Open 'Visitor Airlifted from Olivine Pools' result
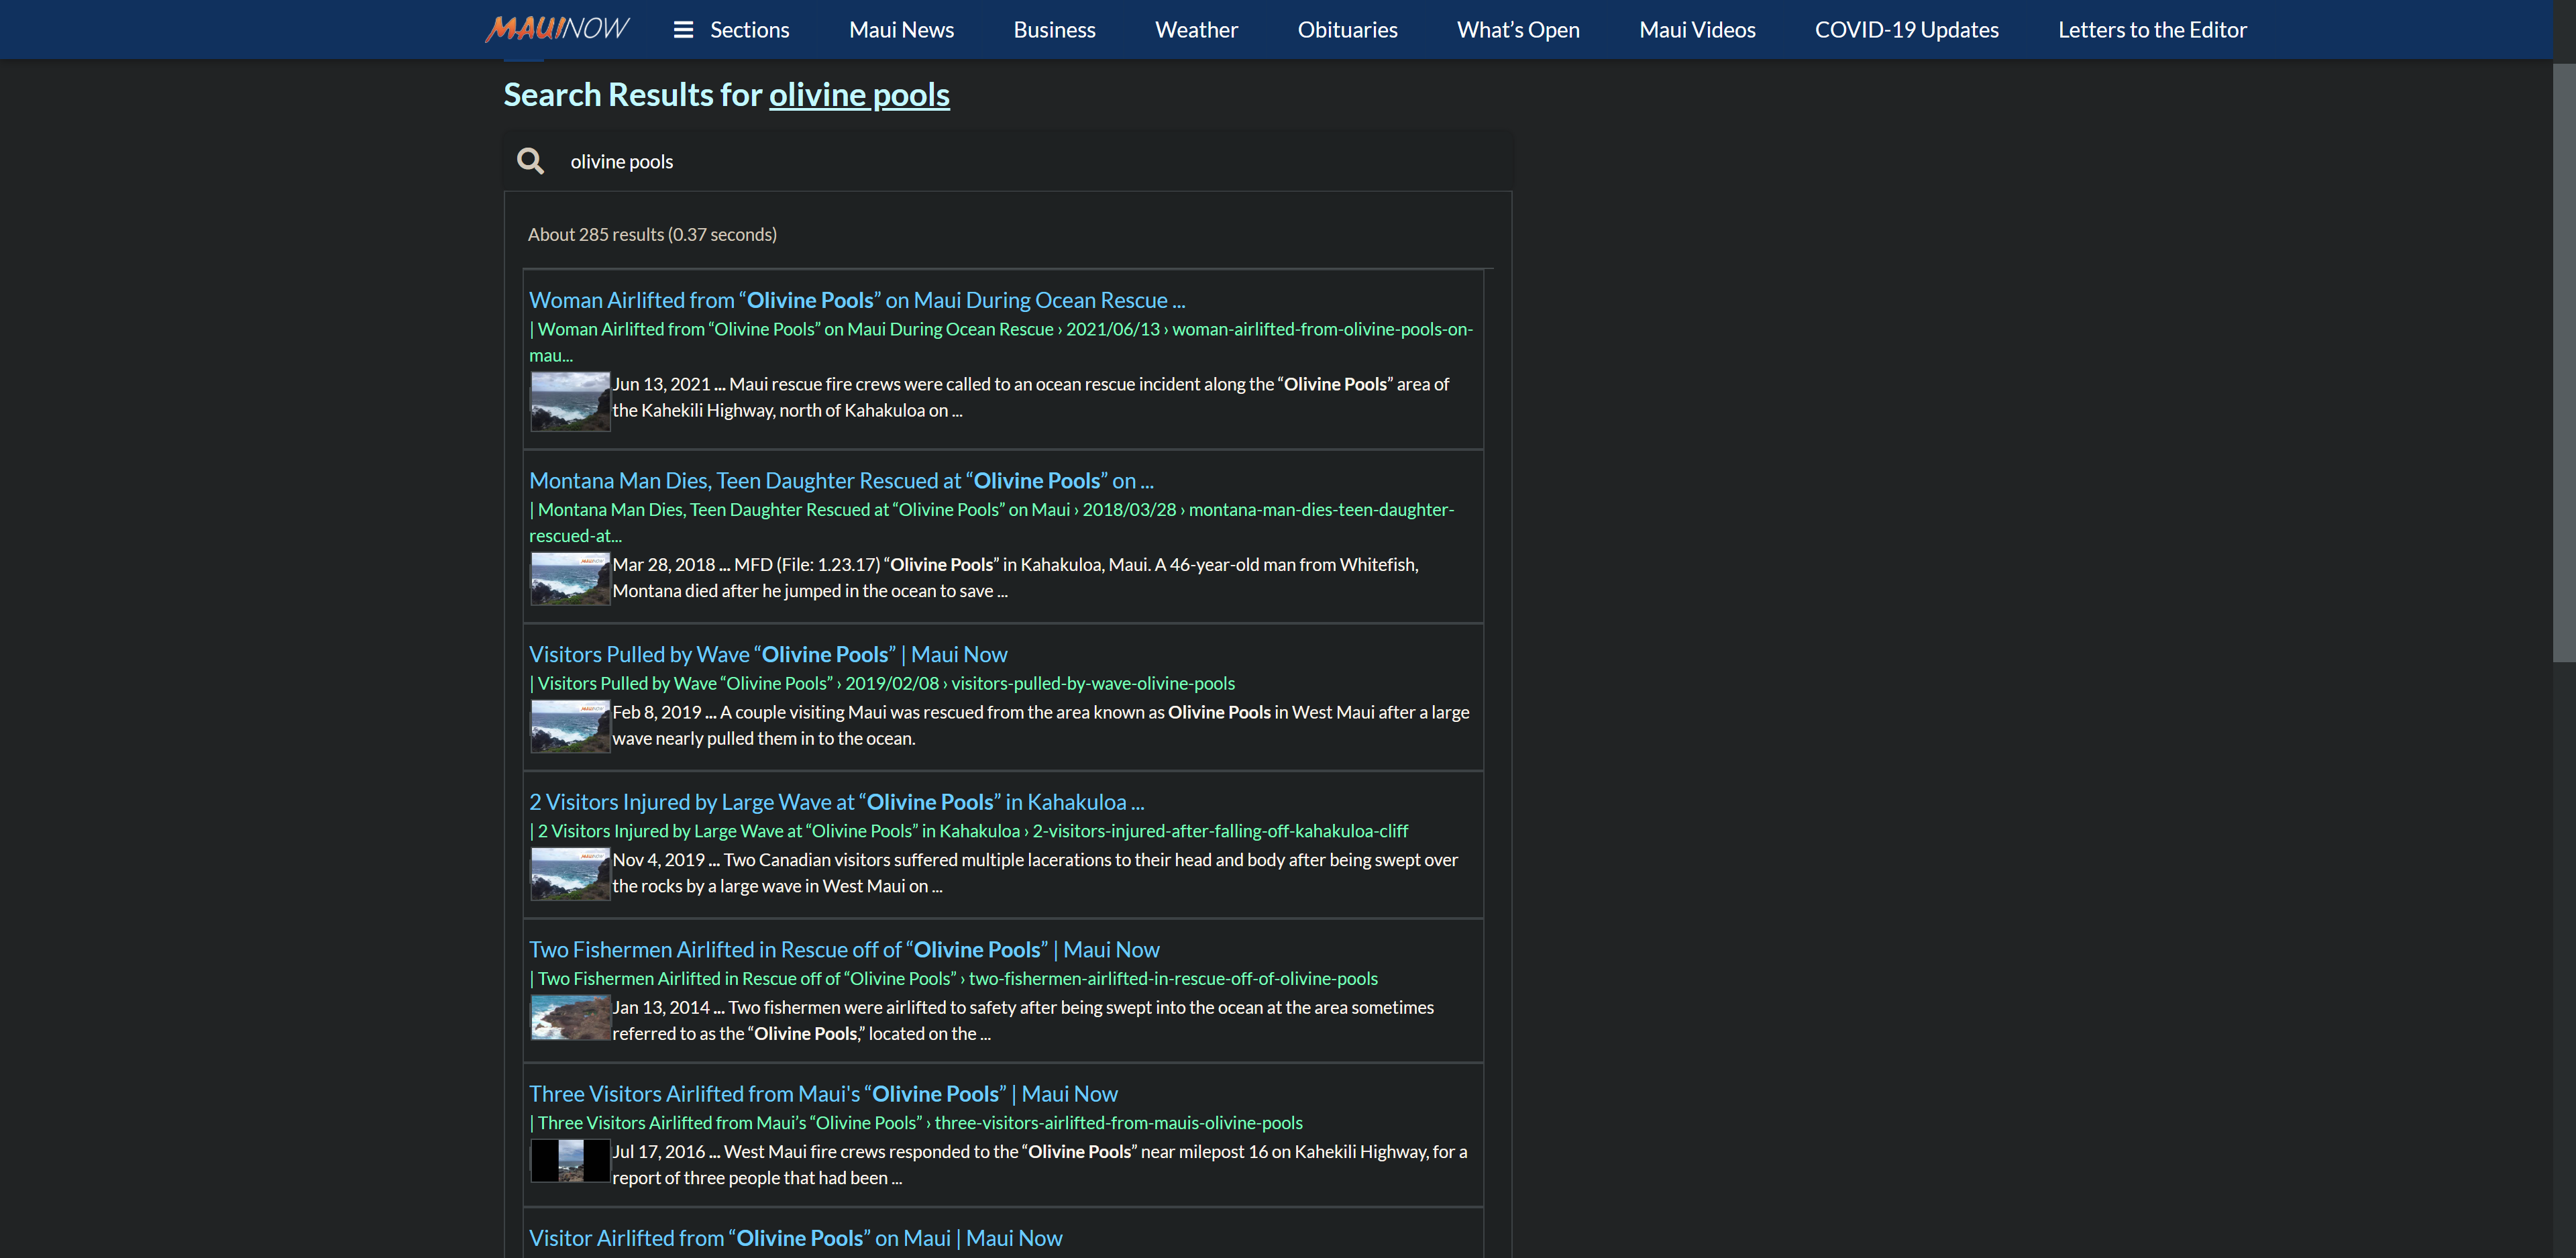The image size is (2576, 1258). pyautogui.click(x=795, y=1238)
